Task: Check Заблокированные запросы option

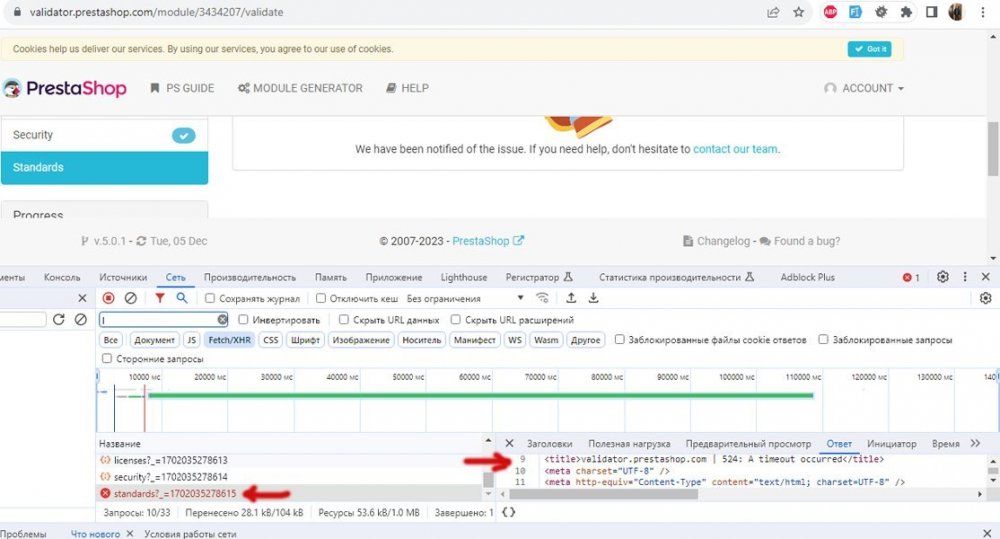Action: (x=823, y=339)
